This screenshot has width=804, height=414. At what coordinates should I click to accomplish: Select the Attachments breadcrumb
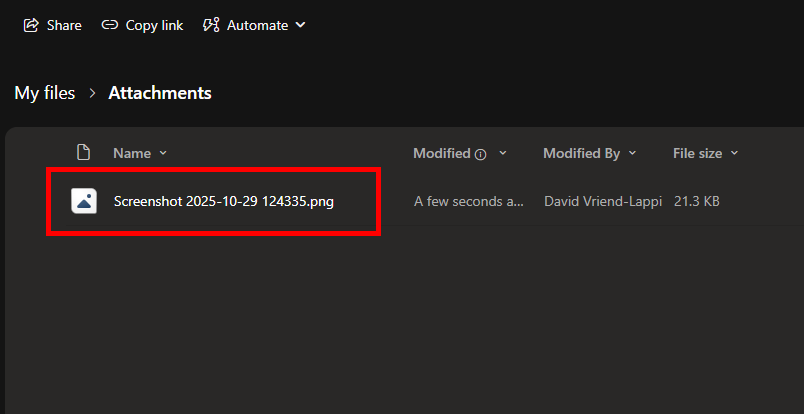pos(160,93)
